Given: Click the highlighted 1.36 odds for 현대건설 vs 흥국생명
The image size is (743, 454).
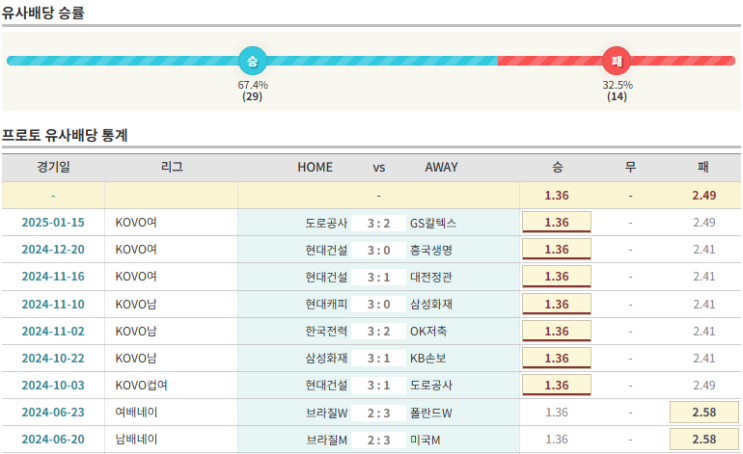Looking at the screenshot, I should [556, 249].
